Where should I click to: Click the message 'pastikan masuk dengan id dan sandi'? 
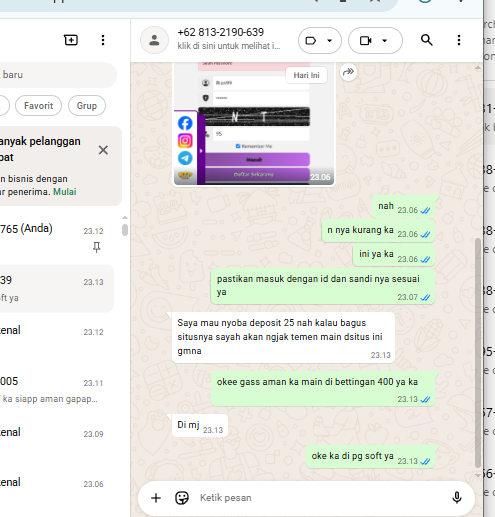323,287
